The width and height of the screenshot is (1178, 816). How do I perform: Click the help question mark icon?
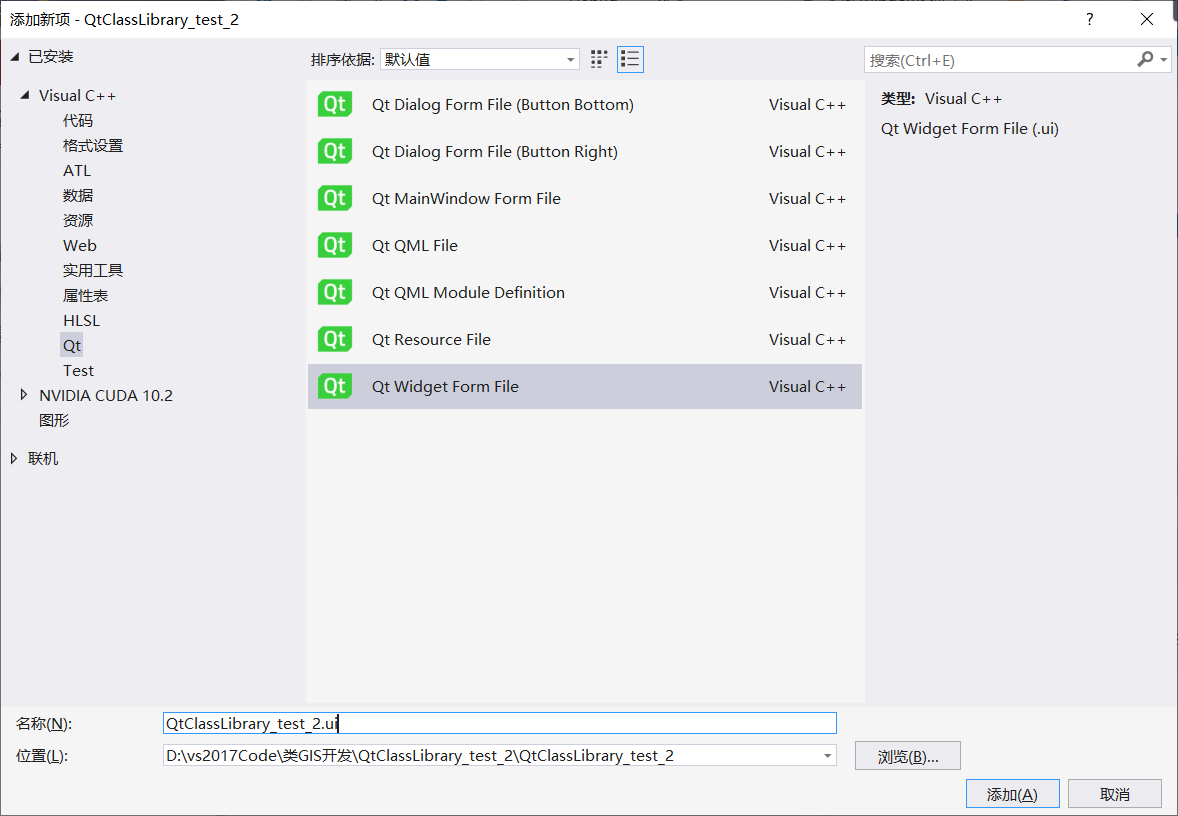coord(1089,19)
